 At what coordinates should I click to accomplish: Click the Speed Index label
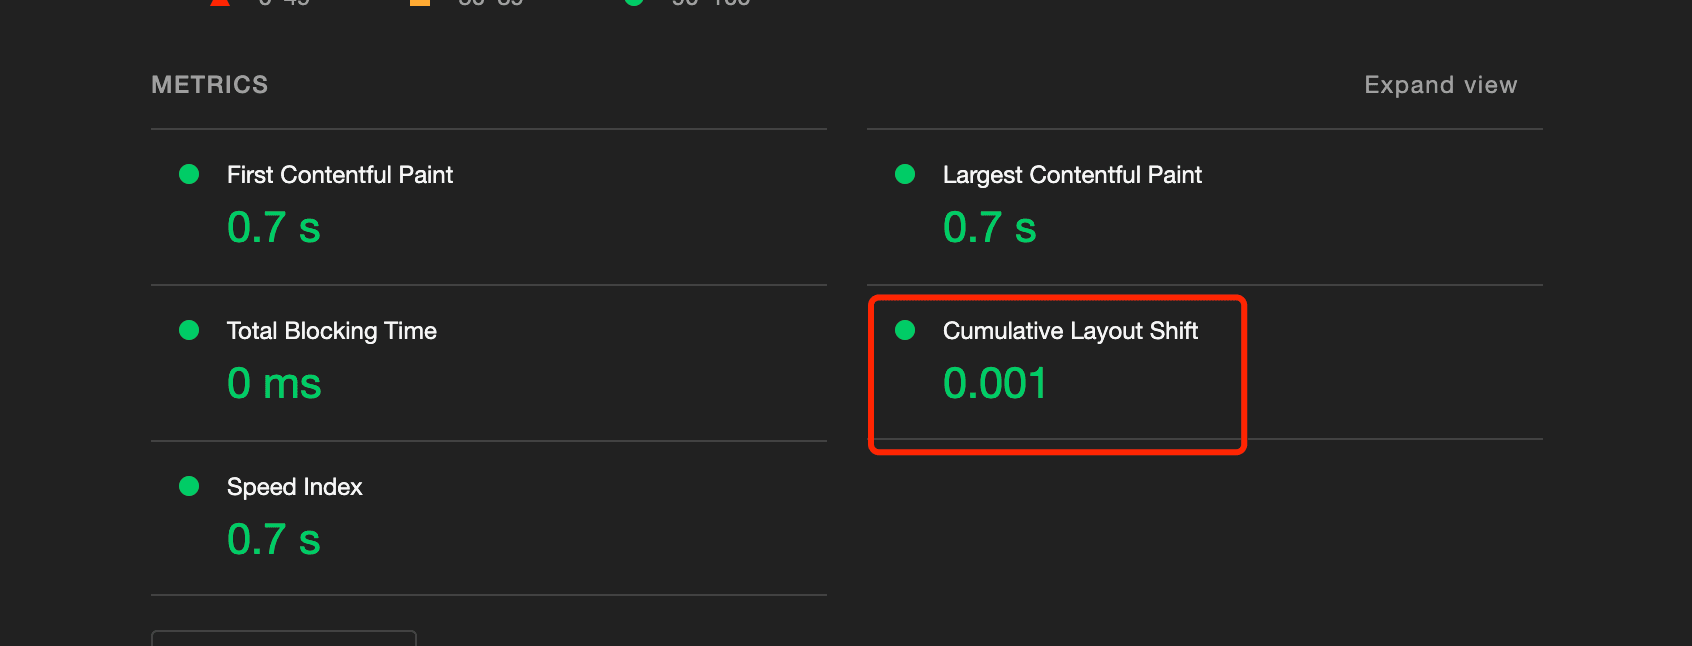(x=294, y=487)
